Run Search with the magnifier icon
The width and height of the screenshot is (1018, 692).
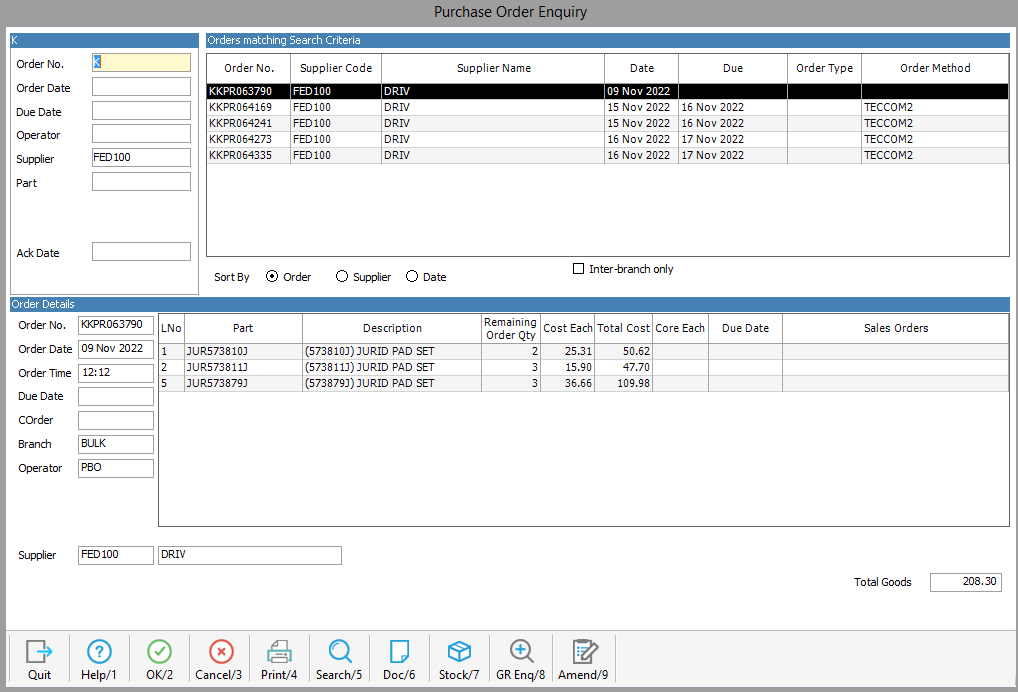coord(340,652)
